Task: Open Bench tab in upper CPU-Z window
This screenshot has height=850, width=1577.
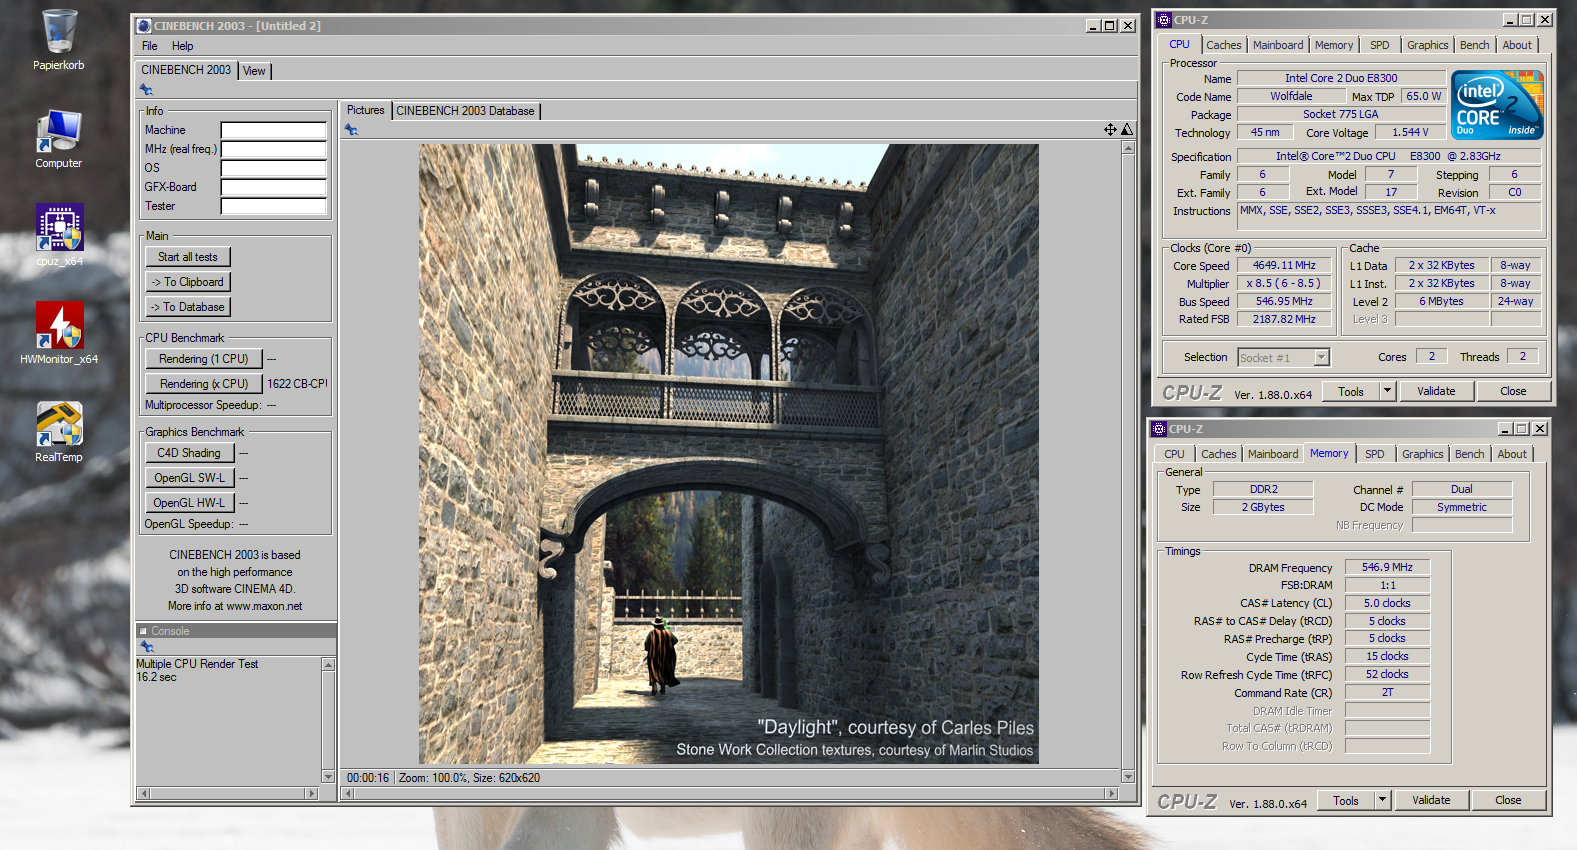Action: (x=1474, y=45)
